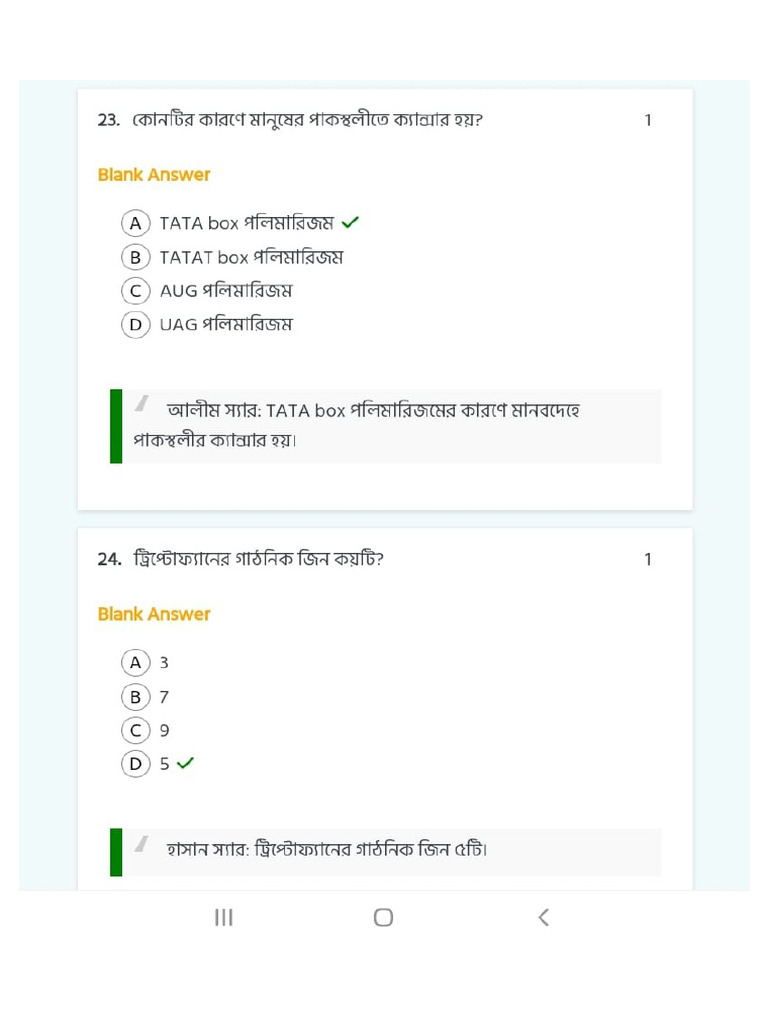Choose option C AUG answer
Viewport: 768px width, 1024px height.
(x=135, y=291)
